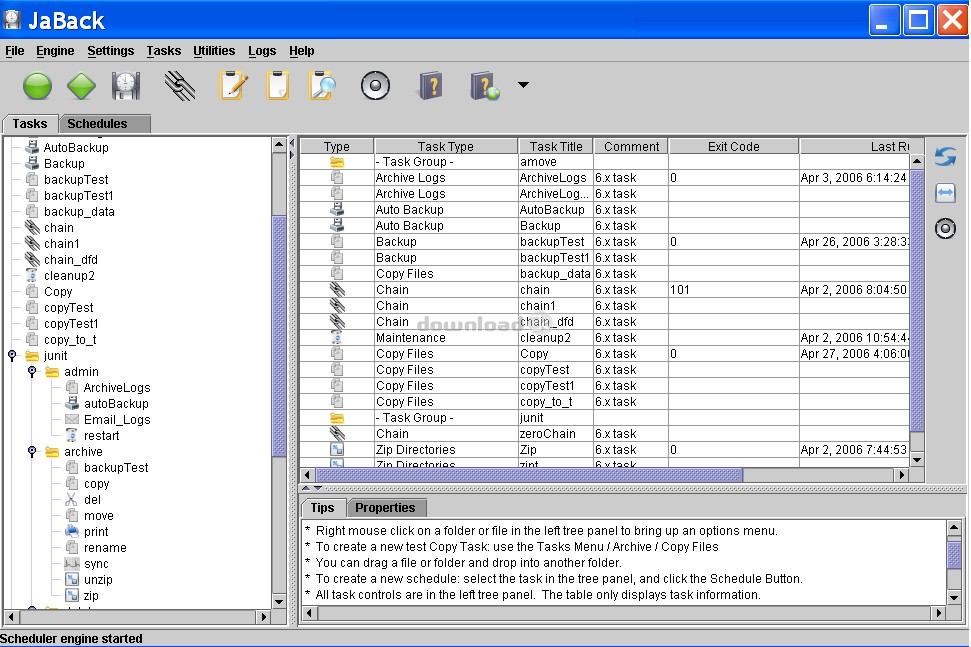Click the help book question mark icon
Screen dimensions: 971x647
[x=430, y=86]
